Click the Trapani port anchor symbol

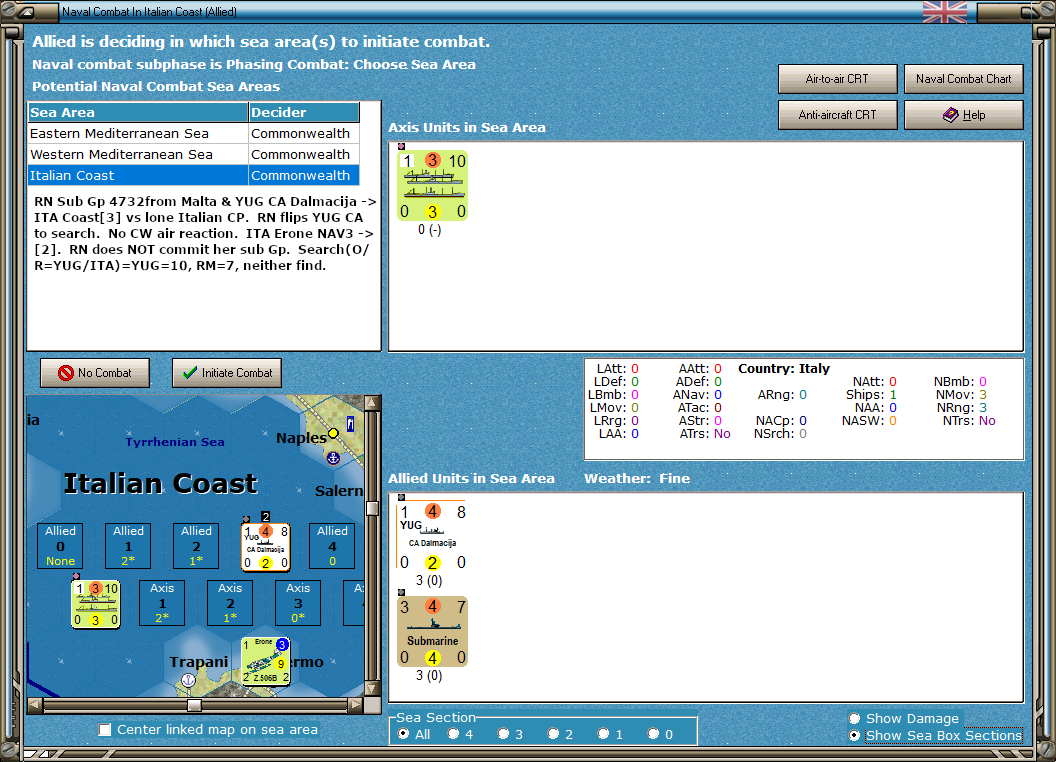click(189, 680)
